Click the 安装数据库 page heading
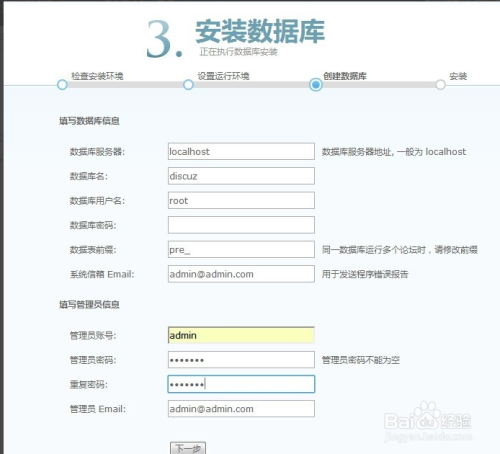This screenshot has width=500, height=454. [x=260, y=32]
